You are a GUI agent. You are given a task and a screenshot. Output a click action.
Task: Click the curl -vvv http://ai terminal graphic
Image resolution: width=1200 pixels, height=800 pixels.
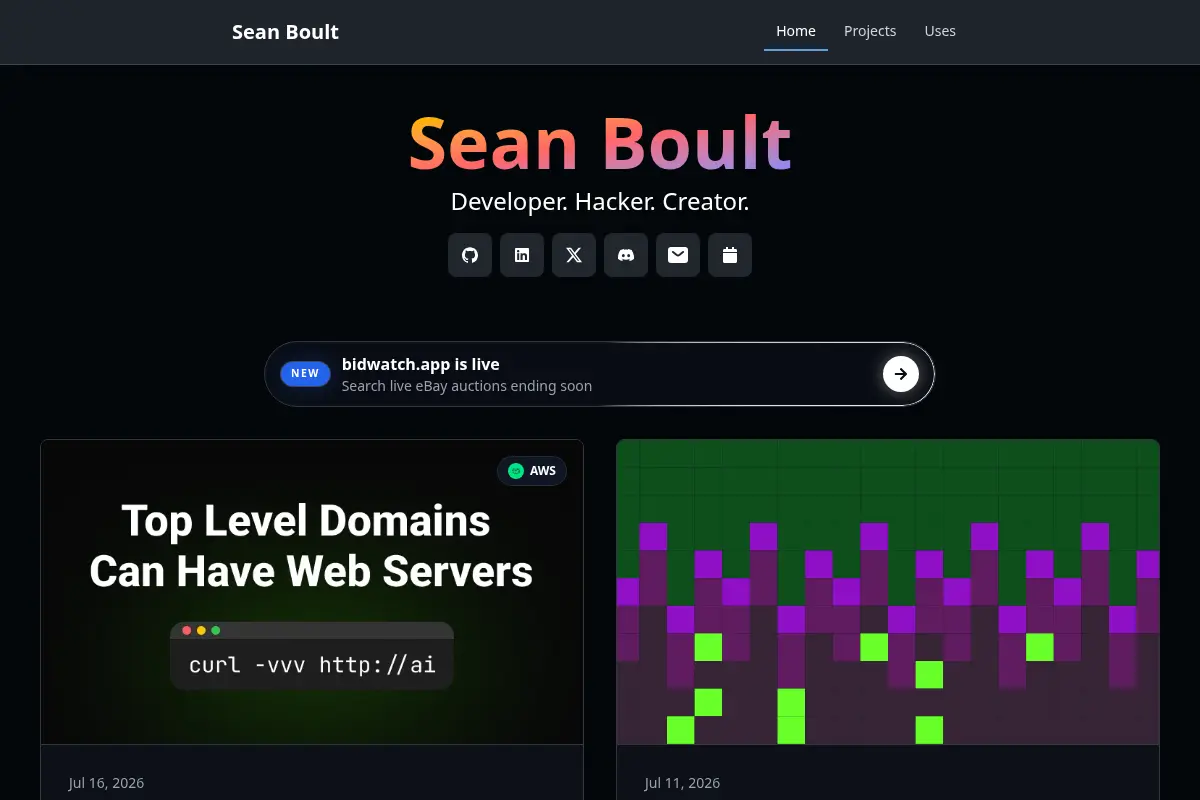[312, 656]
